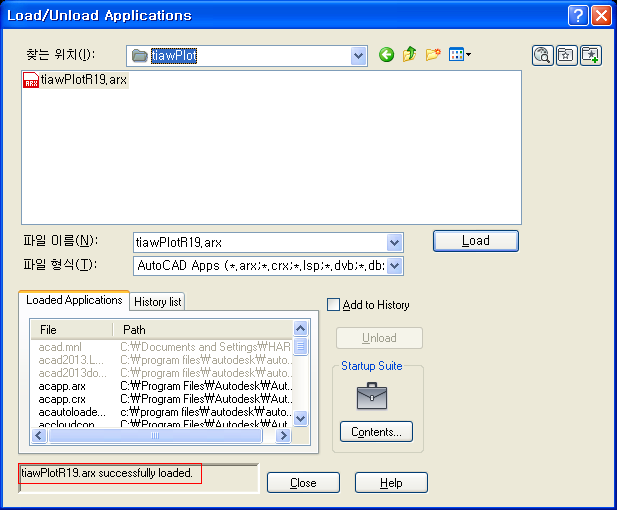This screenshot has height=510, width=617.
Task: Select acautoloade... row in loaded list
Action: pos(72,412)
